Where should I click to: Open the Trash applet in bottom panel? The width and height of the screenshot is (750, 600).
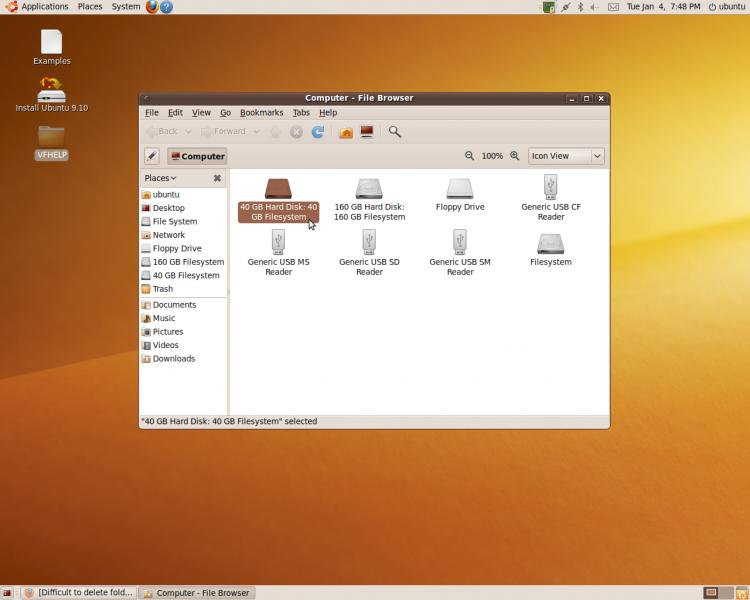(x=742, y=593)
